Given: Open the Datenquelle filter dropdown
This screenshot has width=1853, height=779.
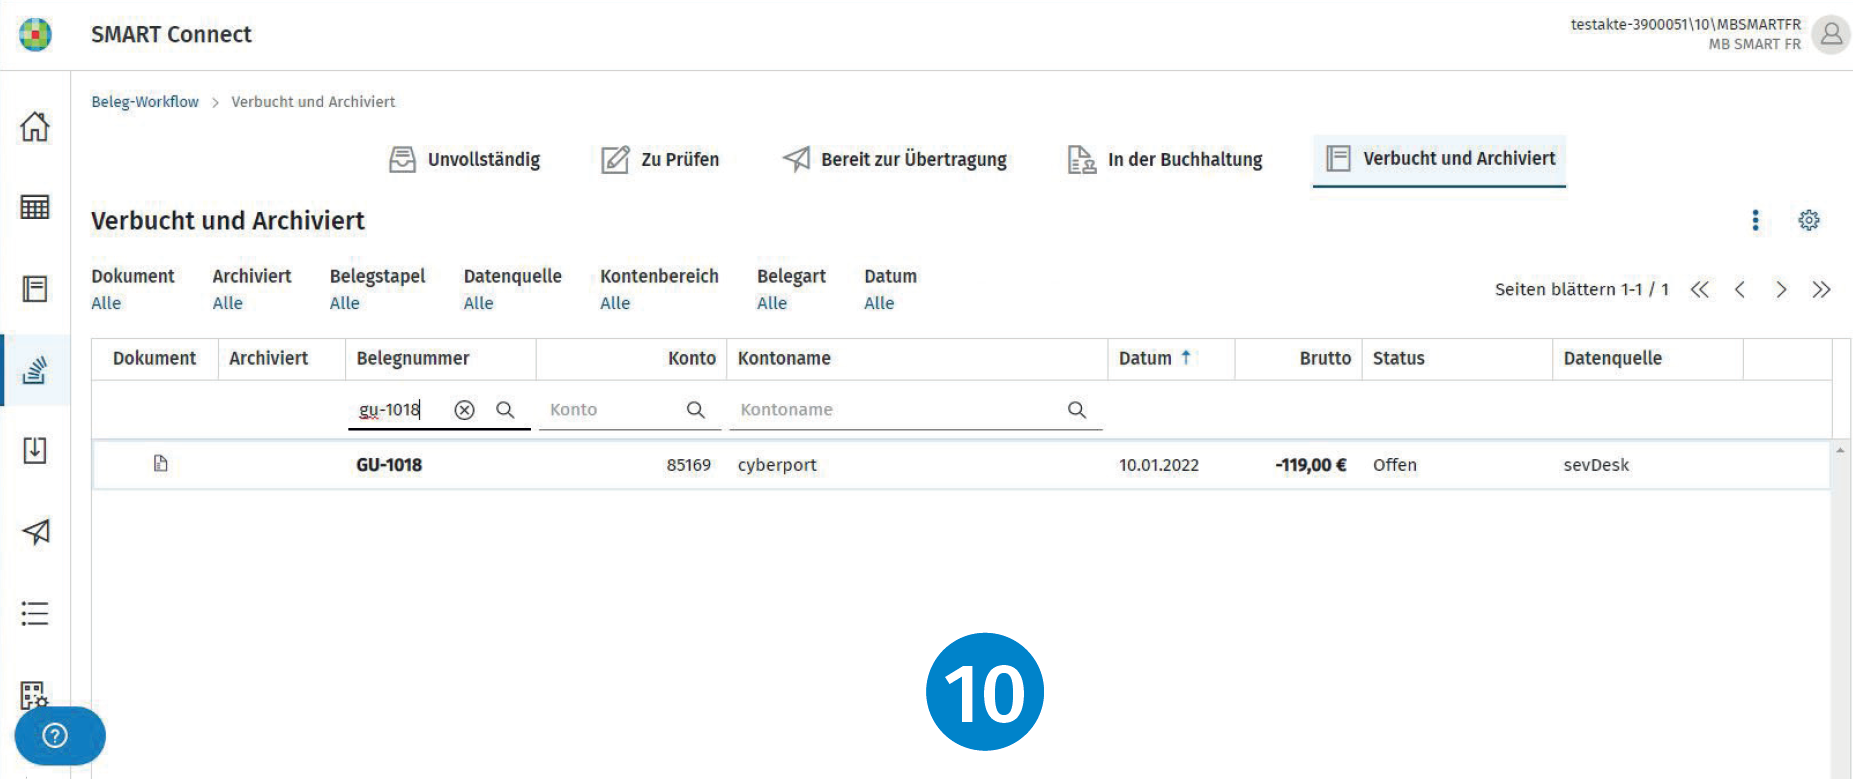Looking at the screenshot, I should pos(478,303).
